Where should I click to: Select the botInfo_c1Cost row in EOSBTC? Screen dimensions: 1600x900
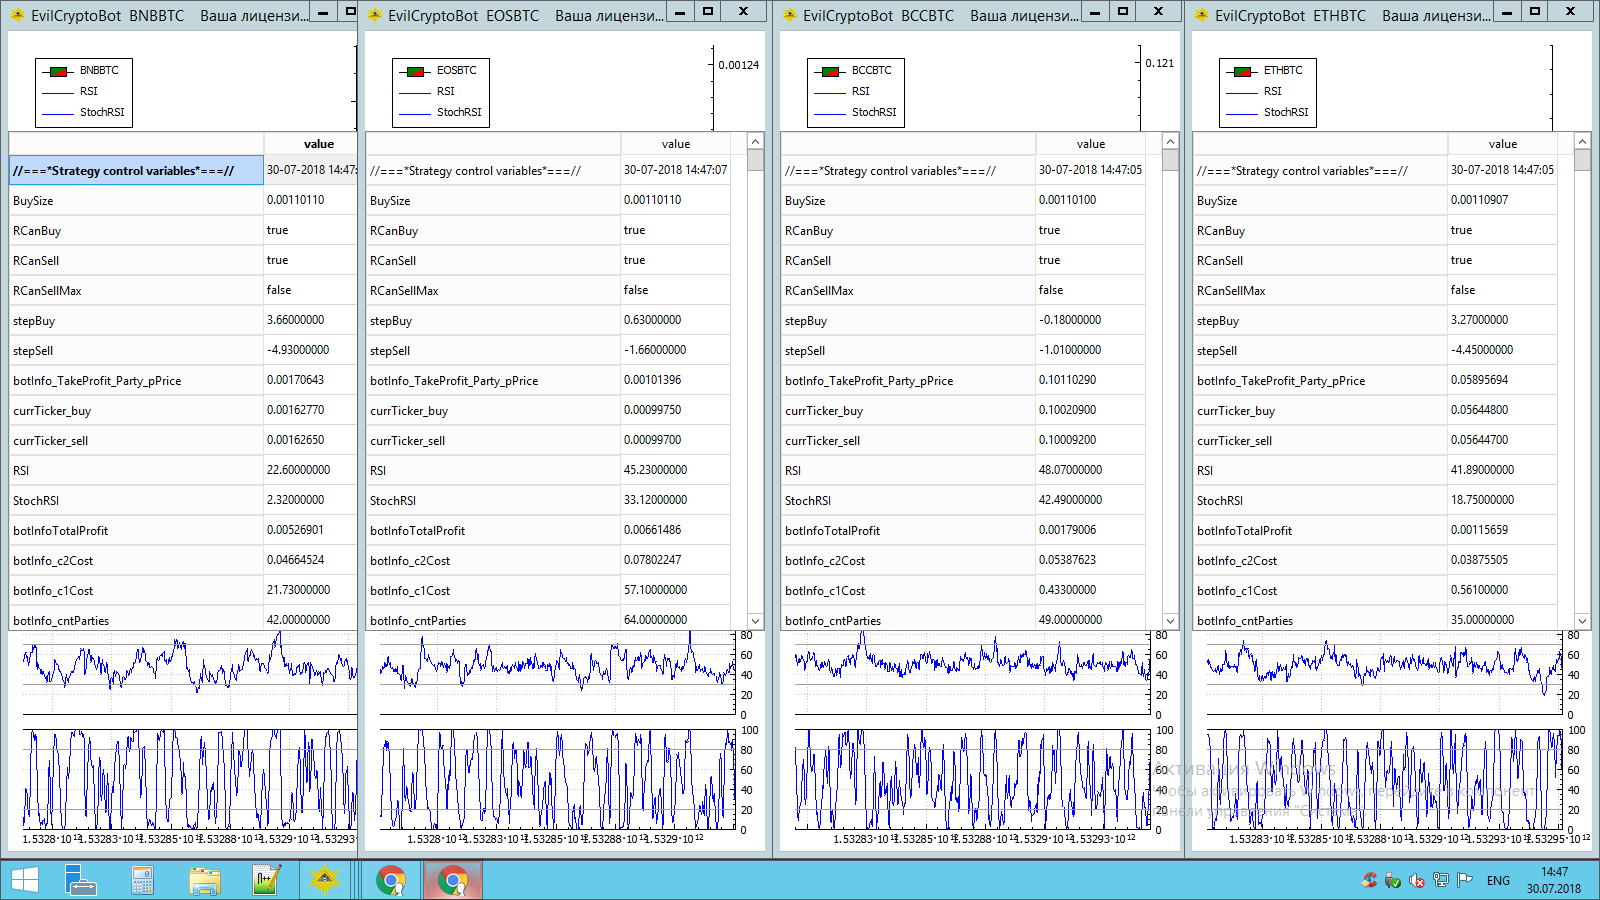548,590
